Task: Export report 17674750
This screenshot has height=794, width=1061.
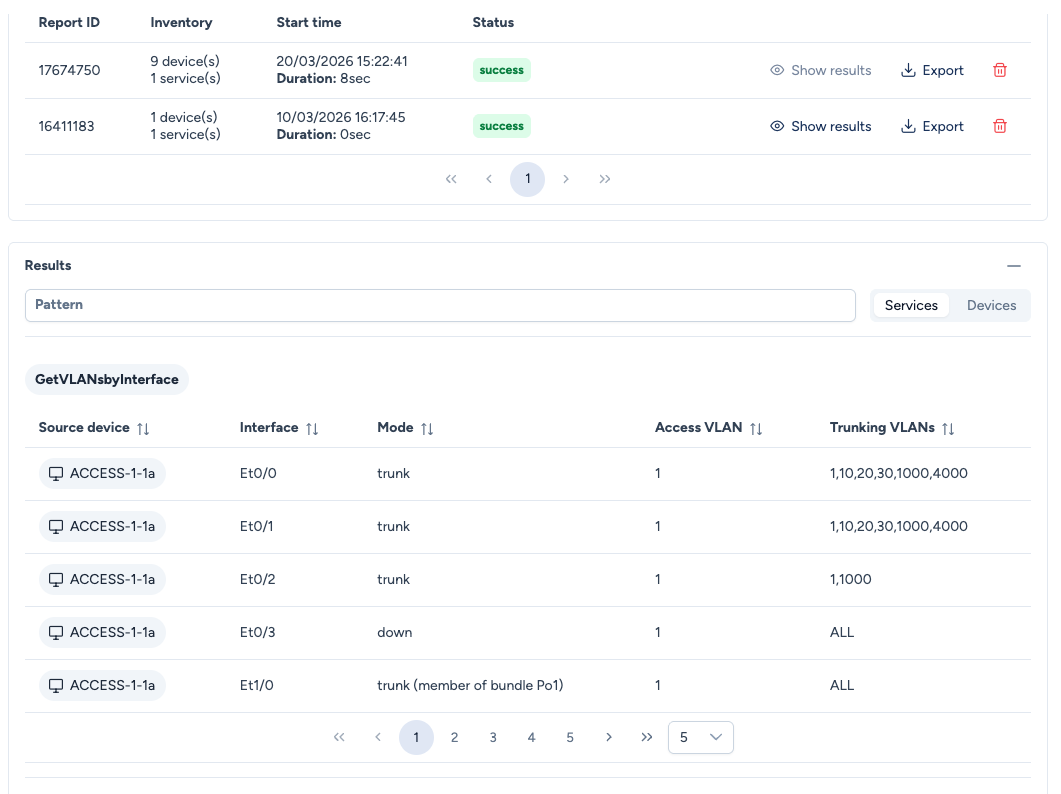Action: point(932,70)
